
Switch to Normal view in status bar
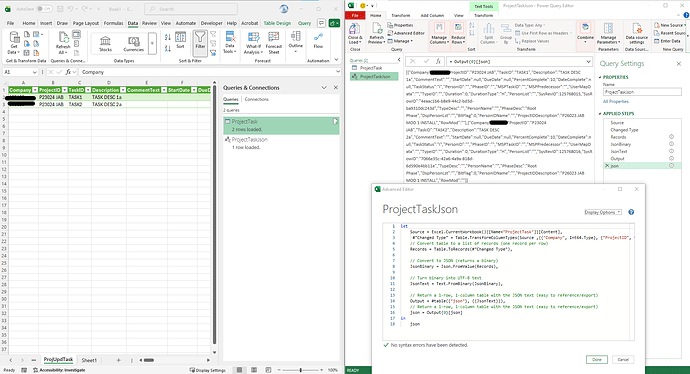(x=239, y=370)
